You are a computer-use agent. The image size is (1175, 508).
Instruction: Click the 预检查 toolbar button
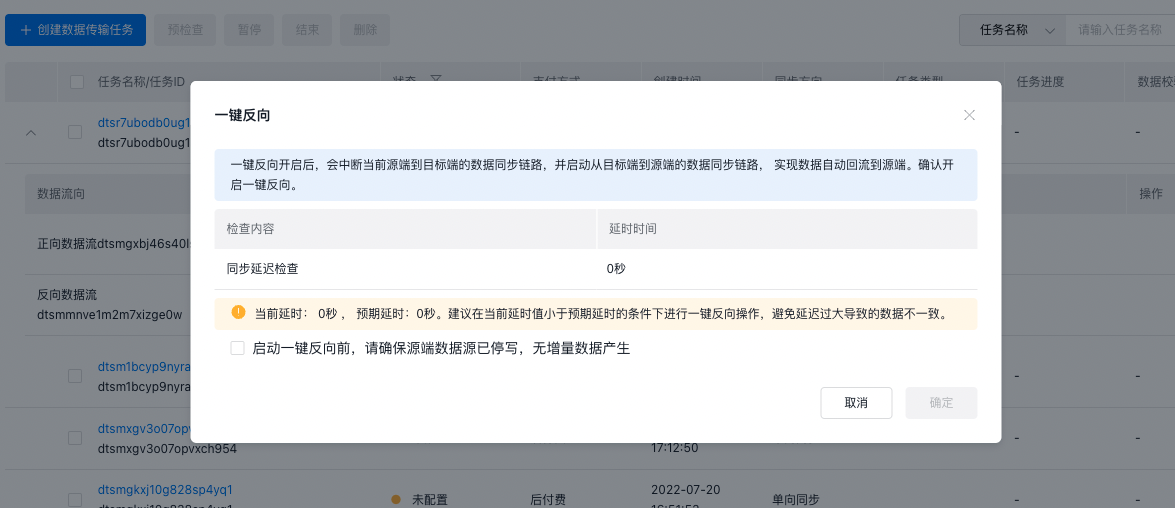[x=185, y=30]
